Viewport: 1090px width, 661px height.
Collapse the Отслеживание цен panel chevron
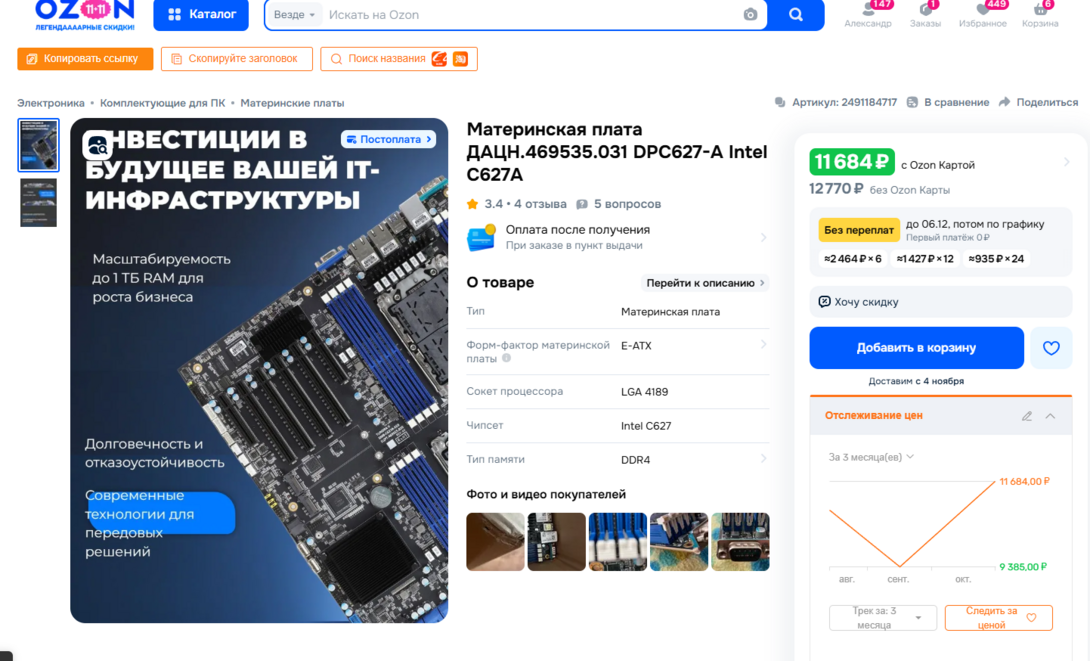[x=1050, y=416]
